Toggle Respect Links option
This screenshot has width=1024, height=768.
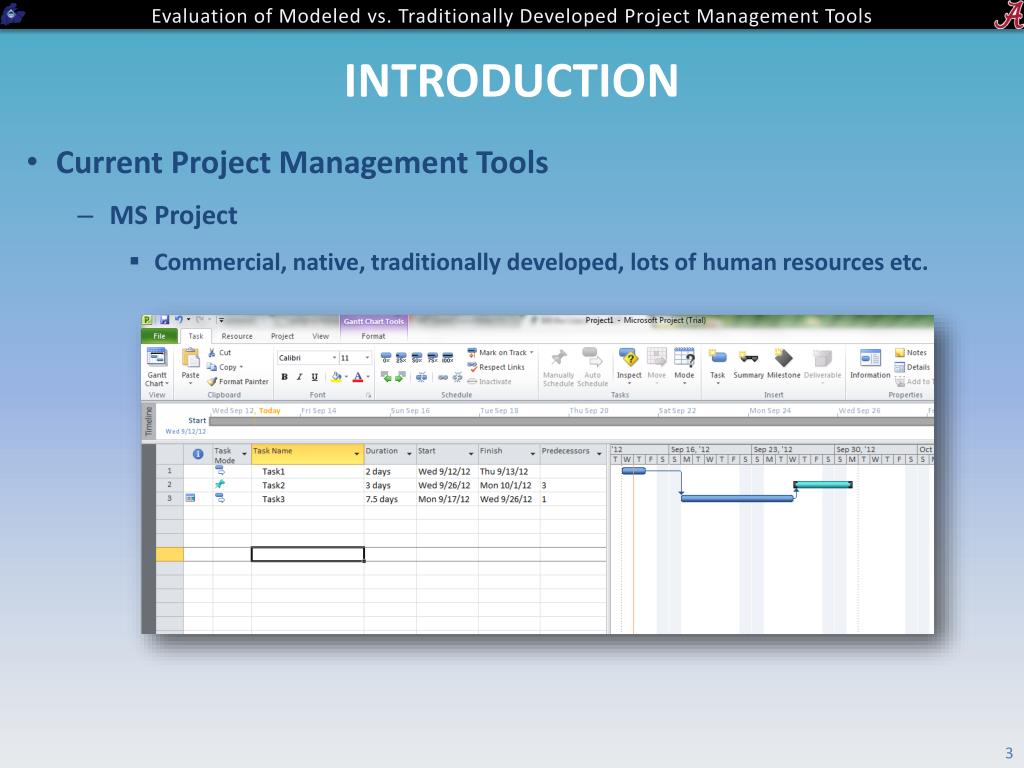point(496,367)
